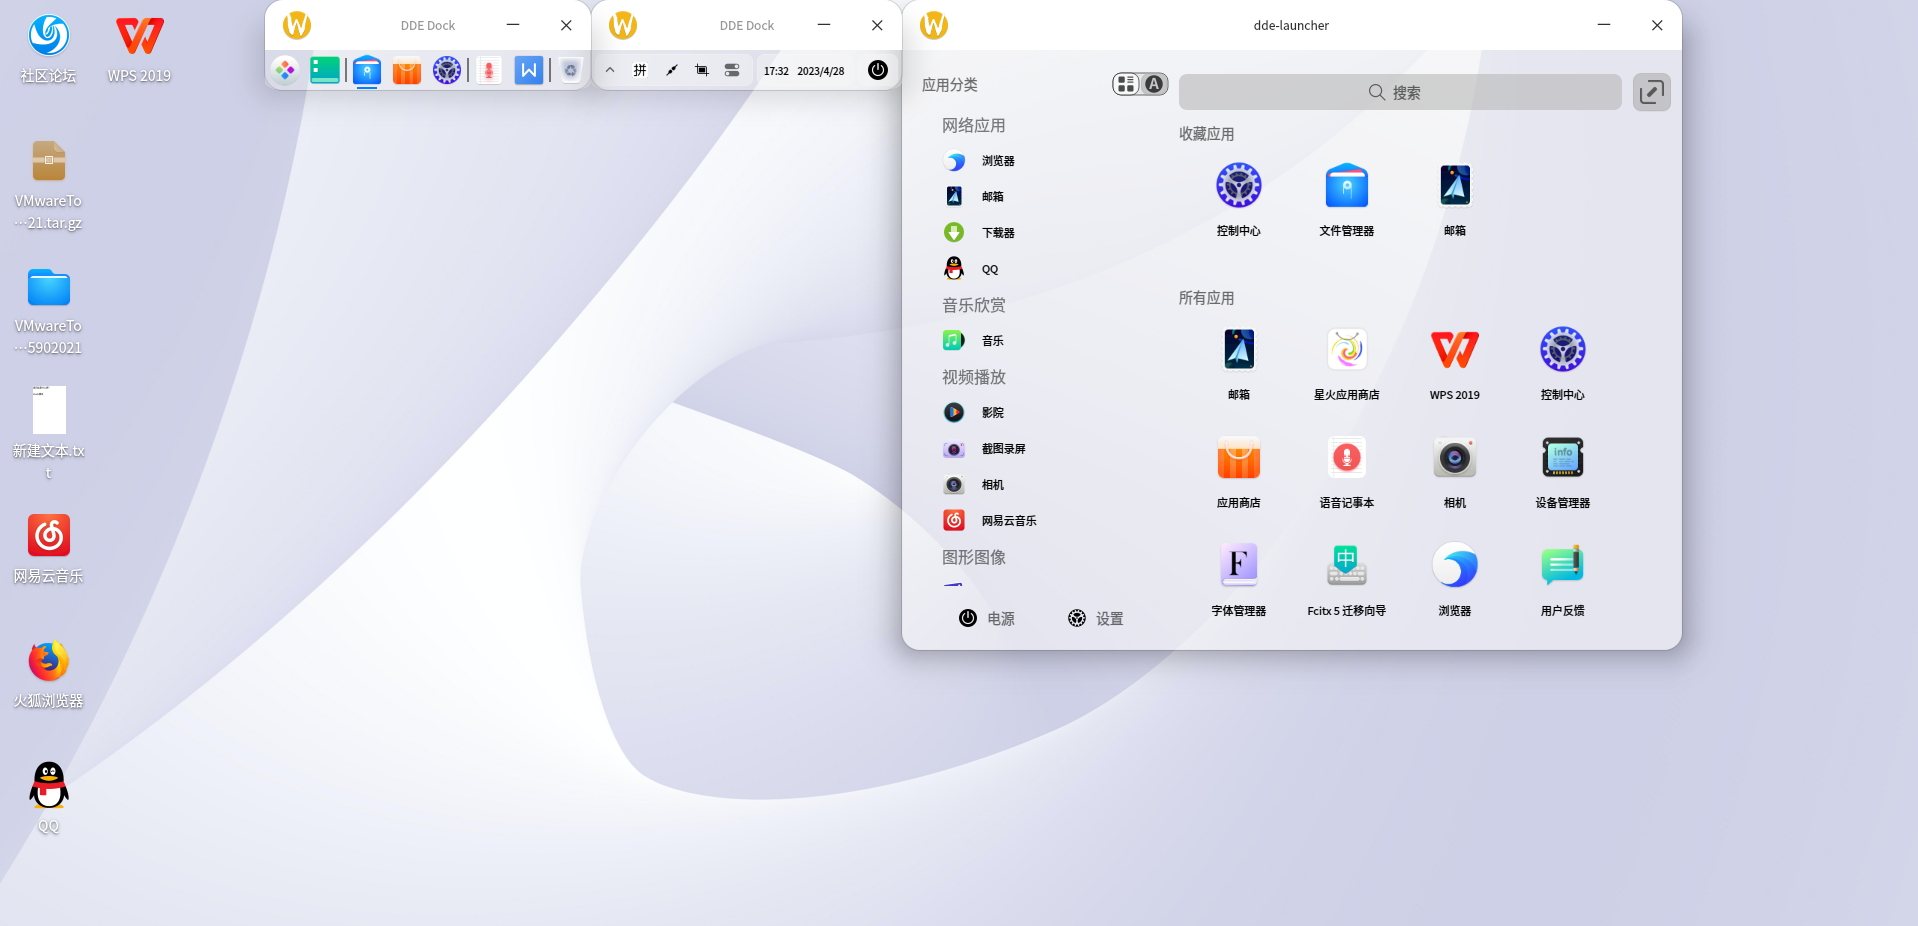Click the power icon in the dock tray
The image size is (1918, 926).
878,70
